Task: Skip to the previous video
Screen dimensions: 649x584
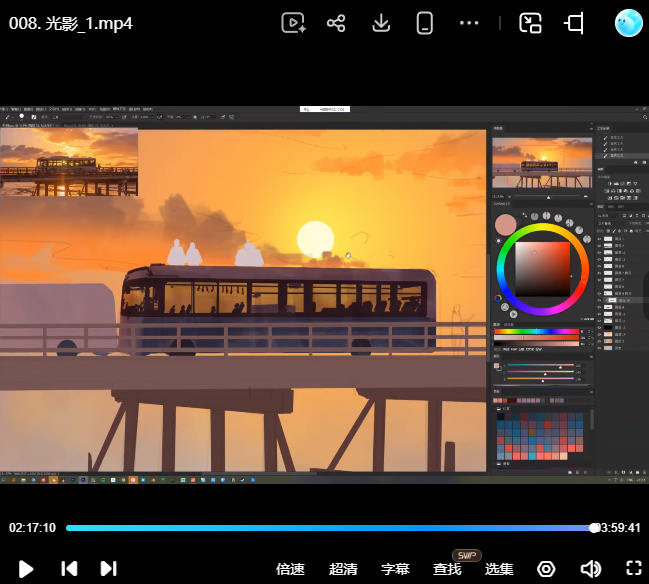Action: tap(69, 569)
